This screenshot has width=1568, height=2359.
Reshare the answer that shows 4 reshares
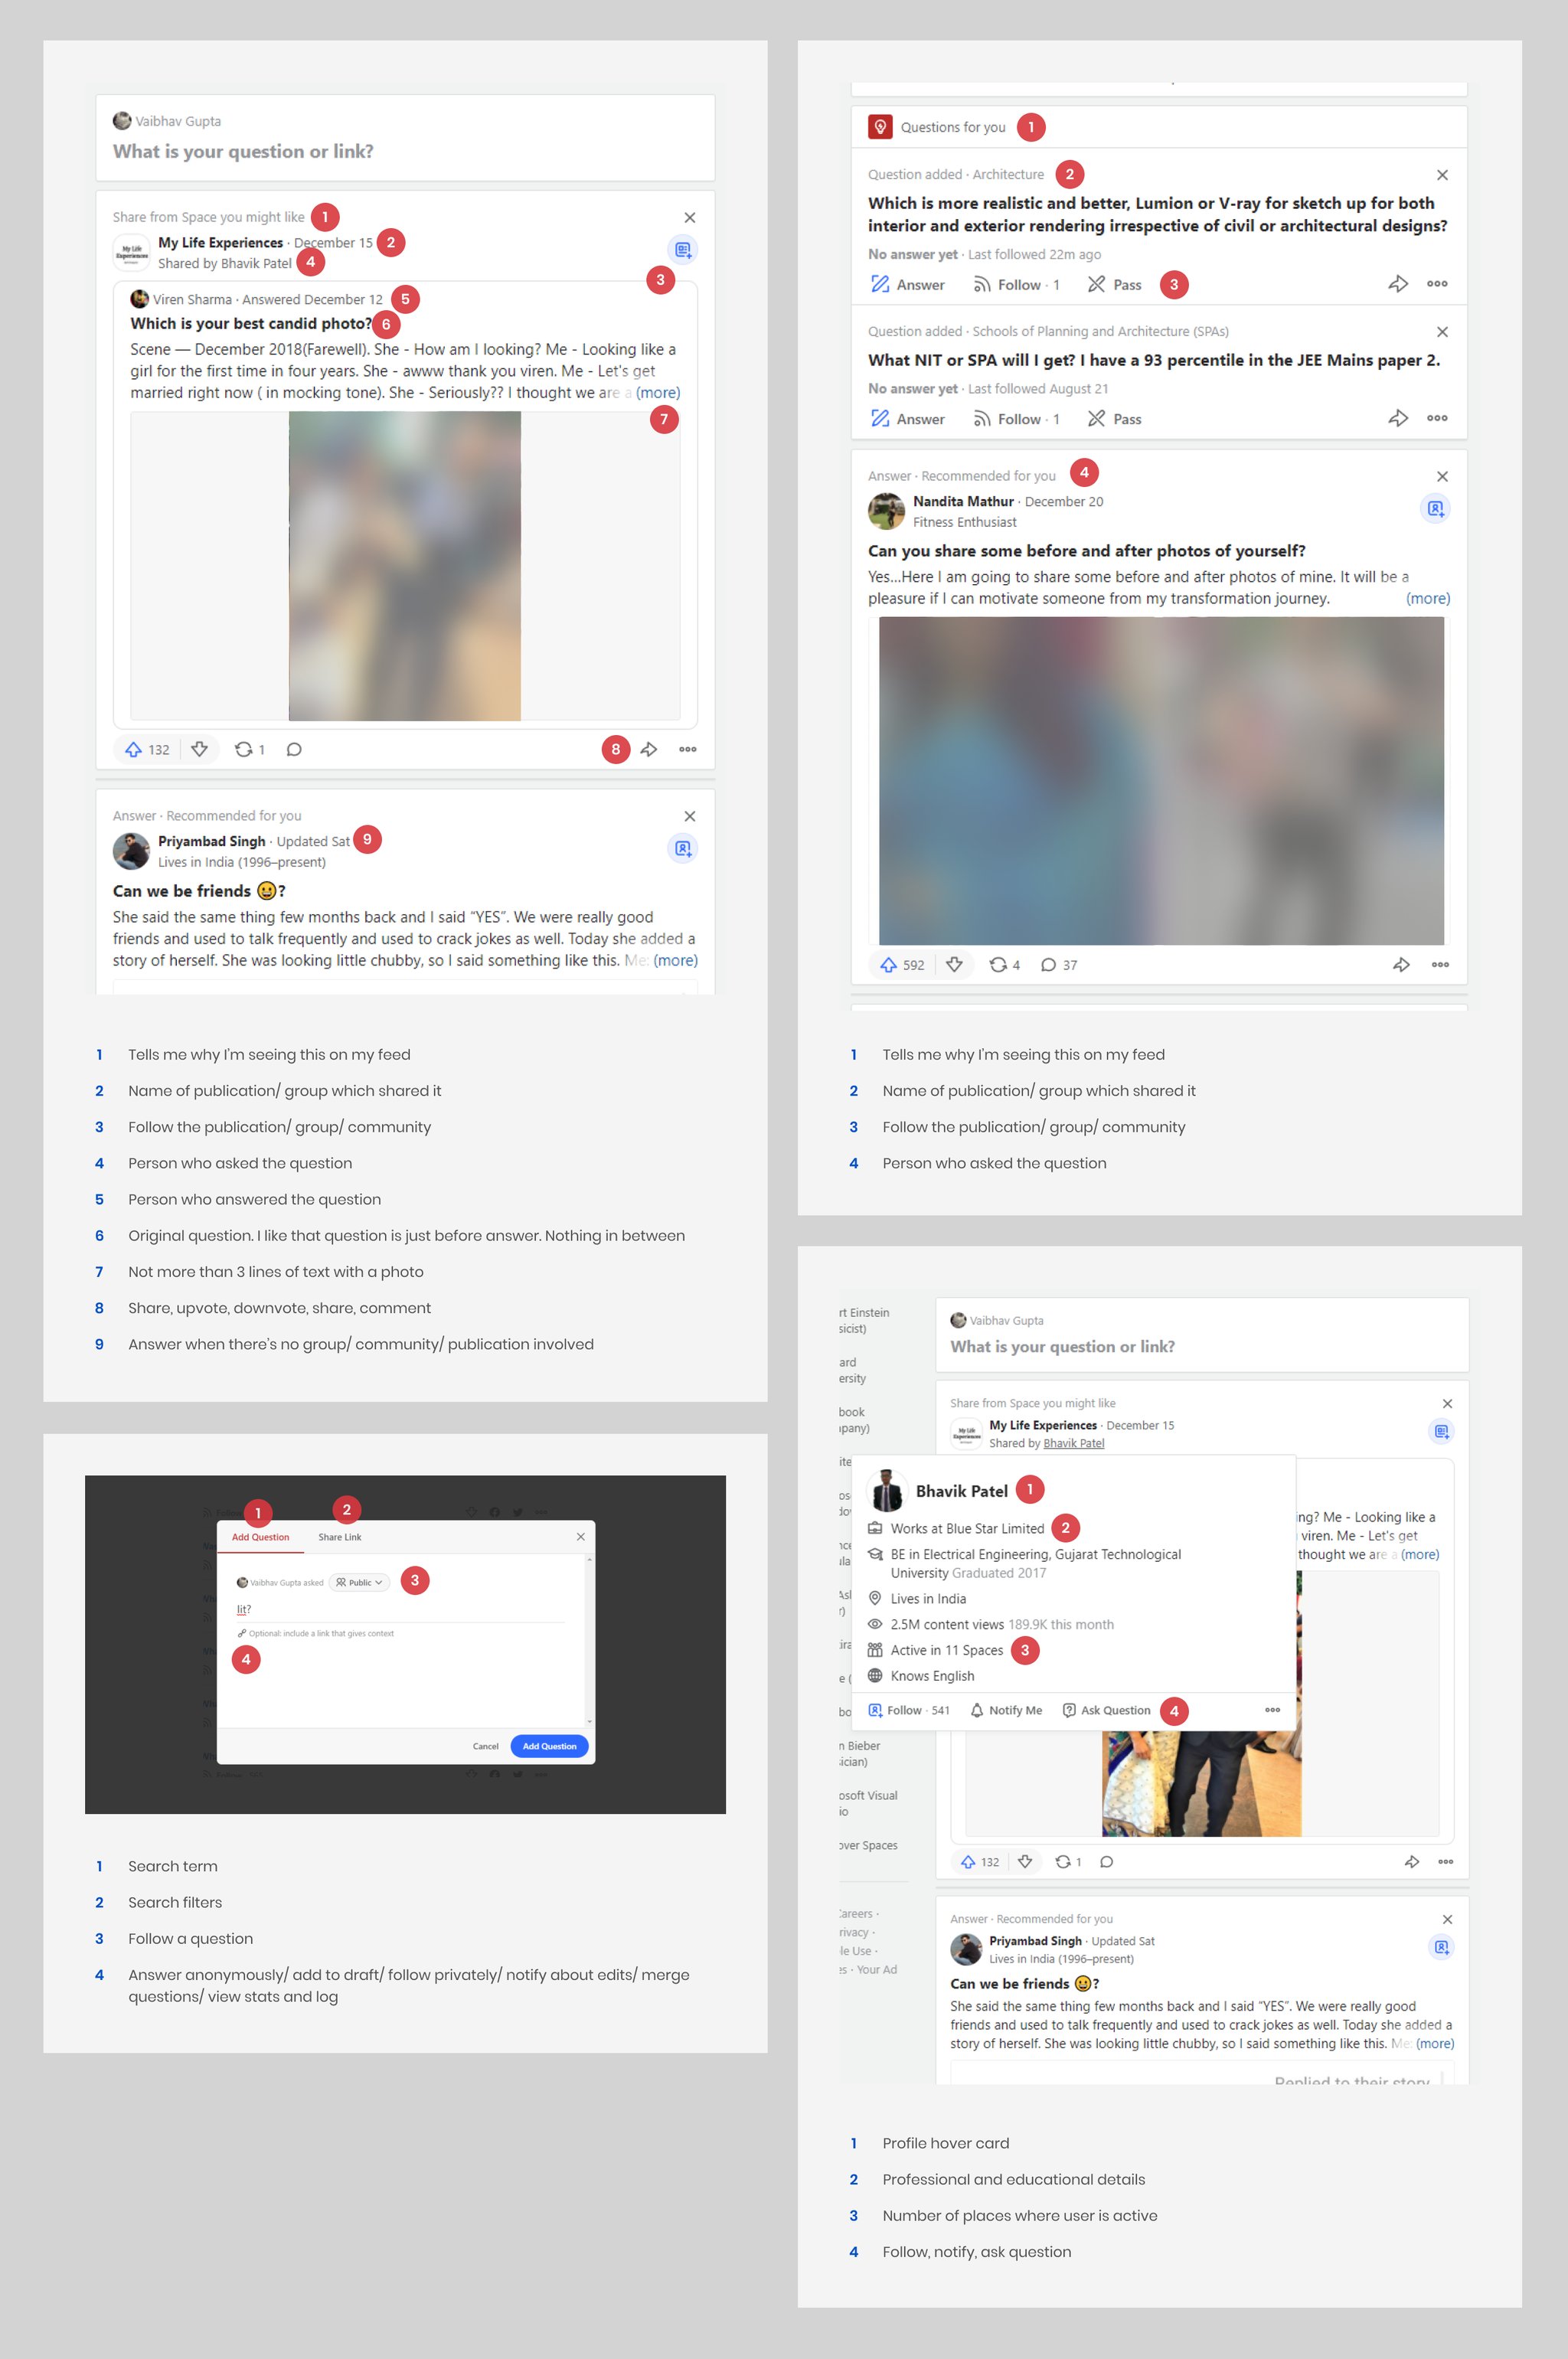[1004, 965]
